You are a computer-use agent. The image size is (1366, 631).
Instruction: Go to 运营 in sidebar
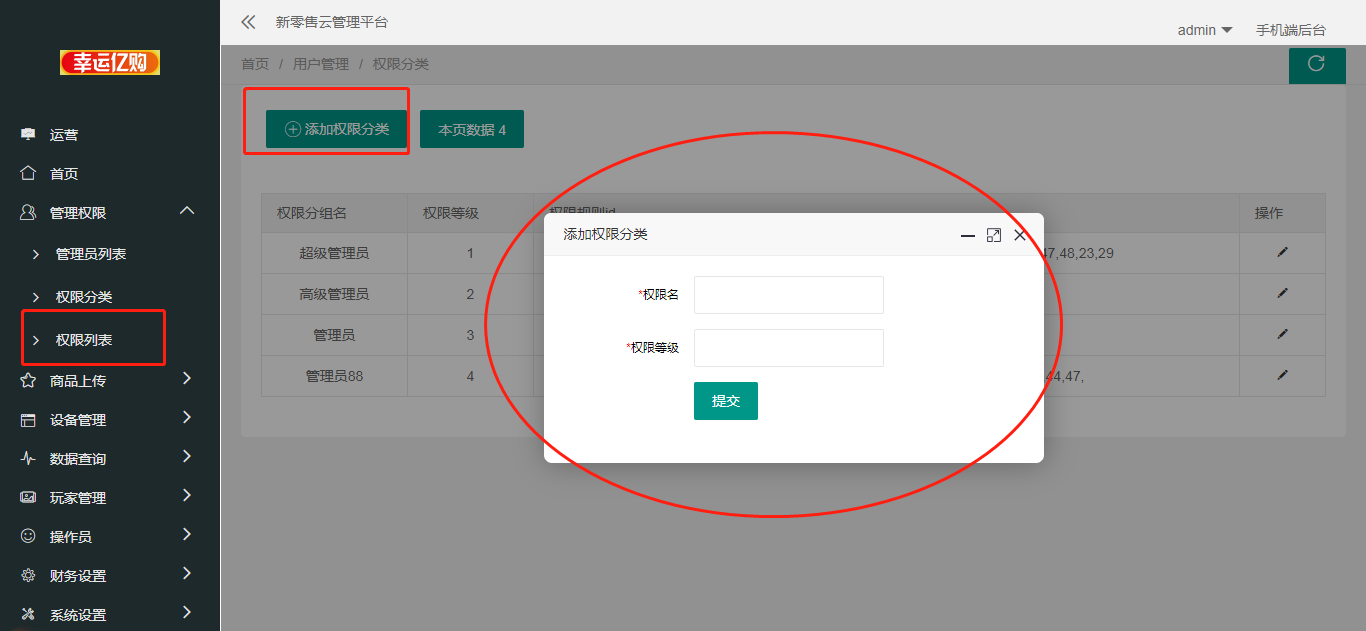tap(64, 135)
